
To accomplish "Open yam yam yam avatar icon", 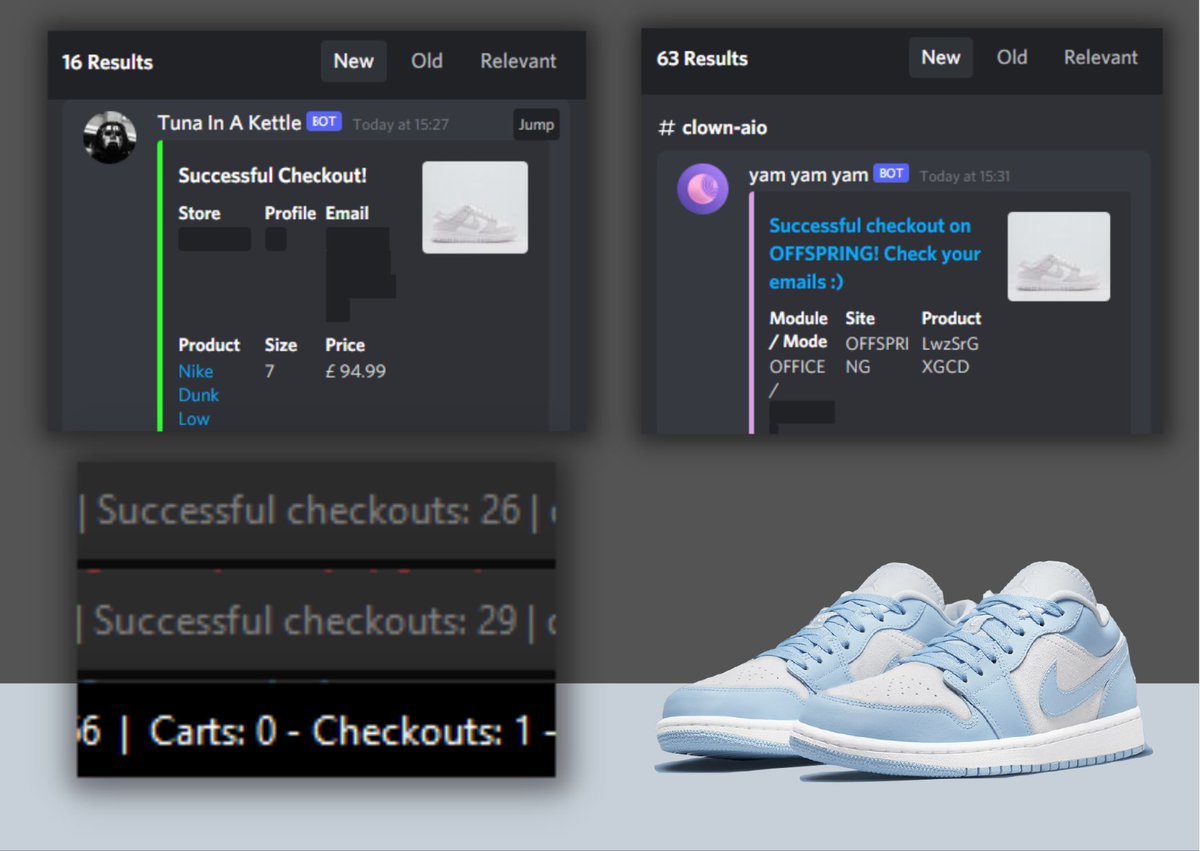I will click(x=703, y=188).
